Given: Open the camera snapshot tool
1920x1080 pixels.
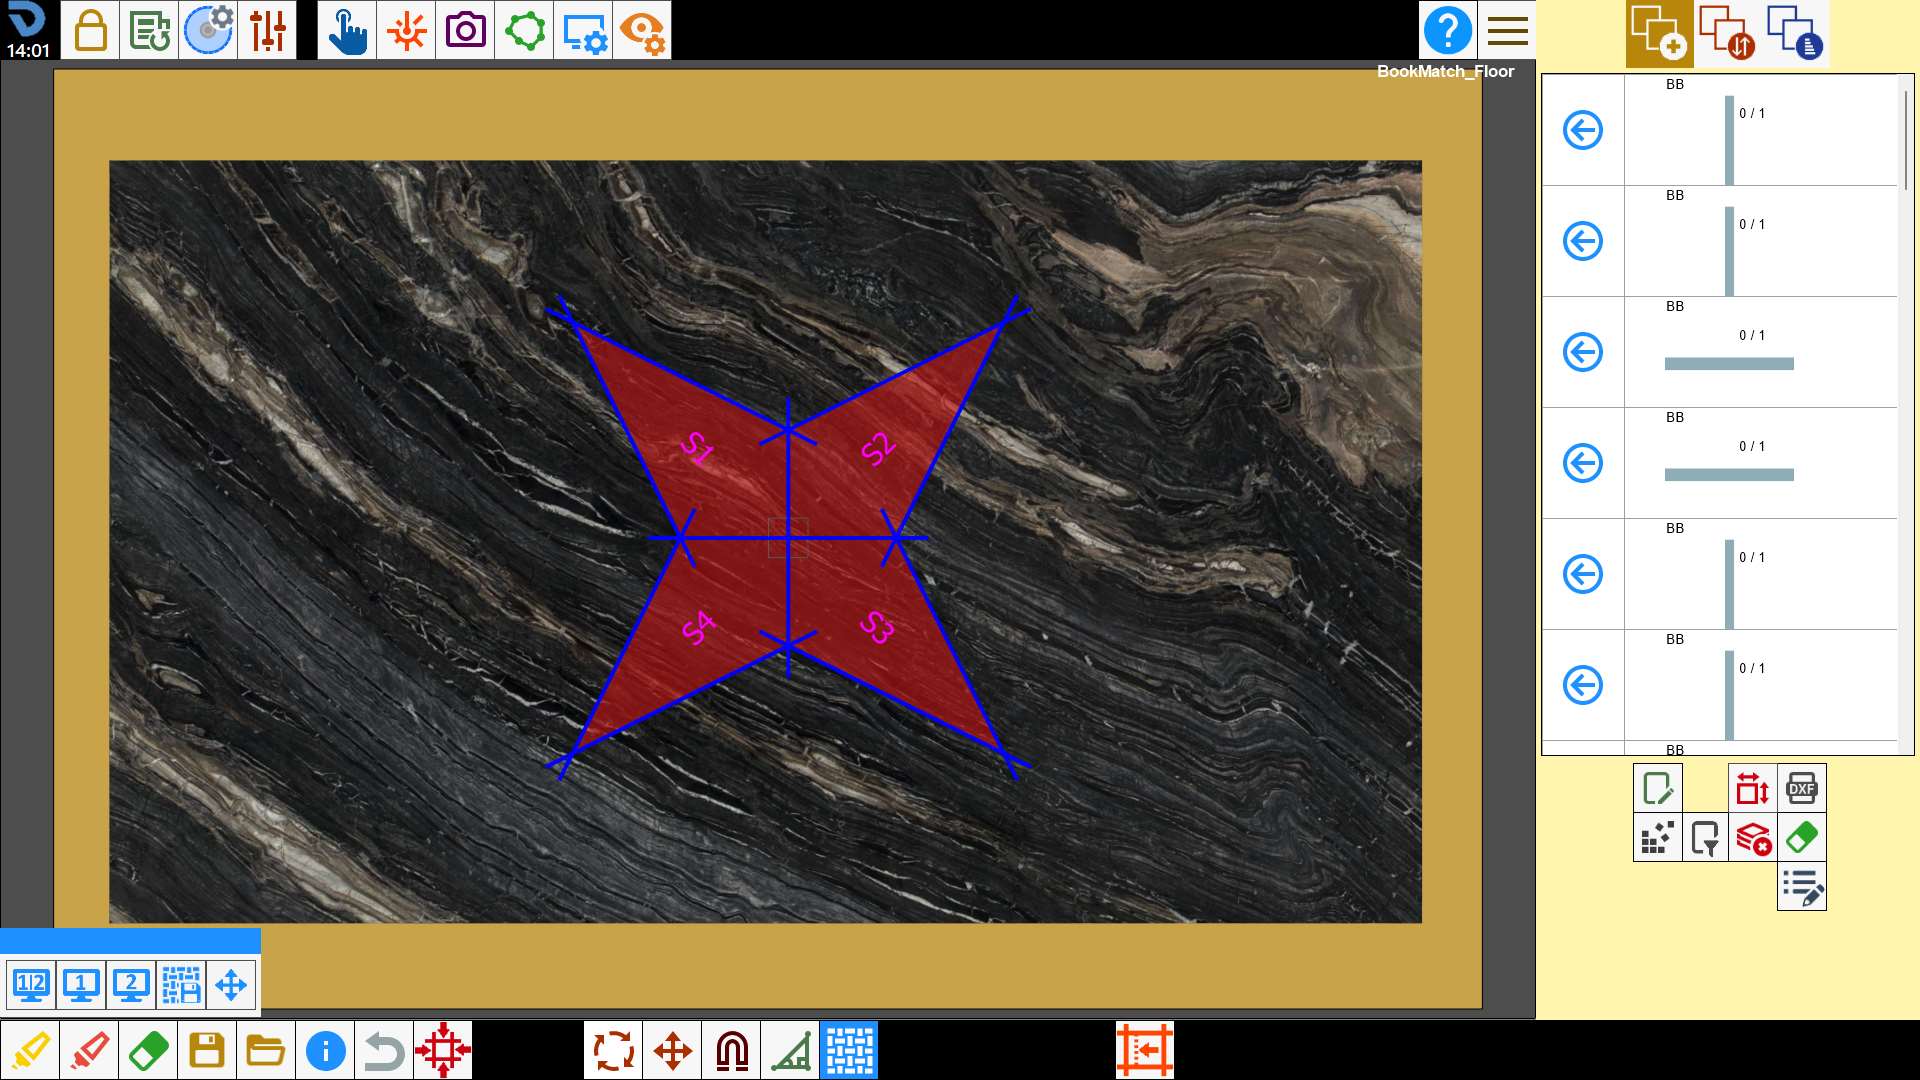Looking at the screenshot, I should pyautogui.click(x=465, y=30).
